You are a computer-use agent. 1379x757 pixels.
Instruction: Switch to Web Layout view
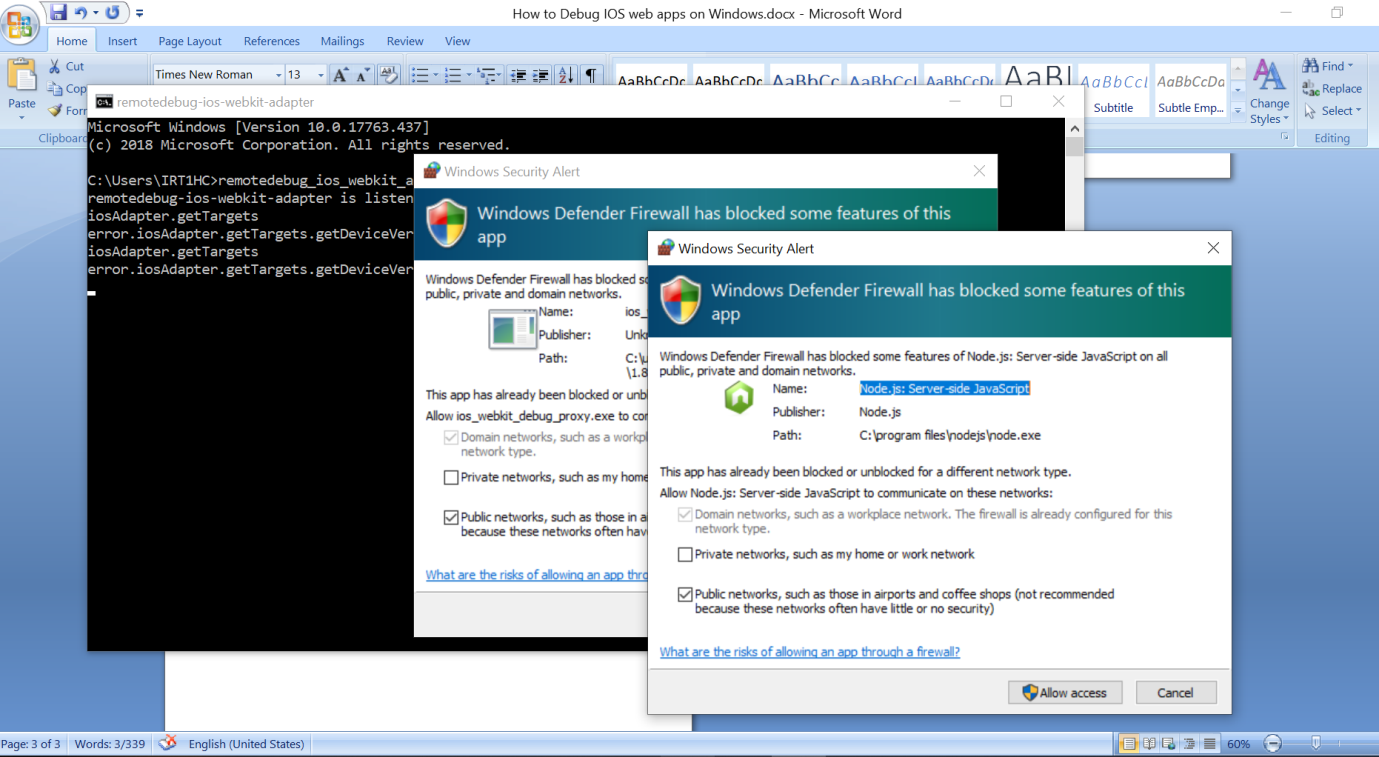tap(1170, 744)
